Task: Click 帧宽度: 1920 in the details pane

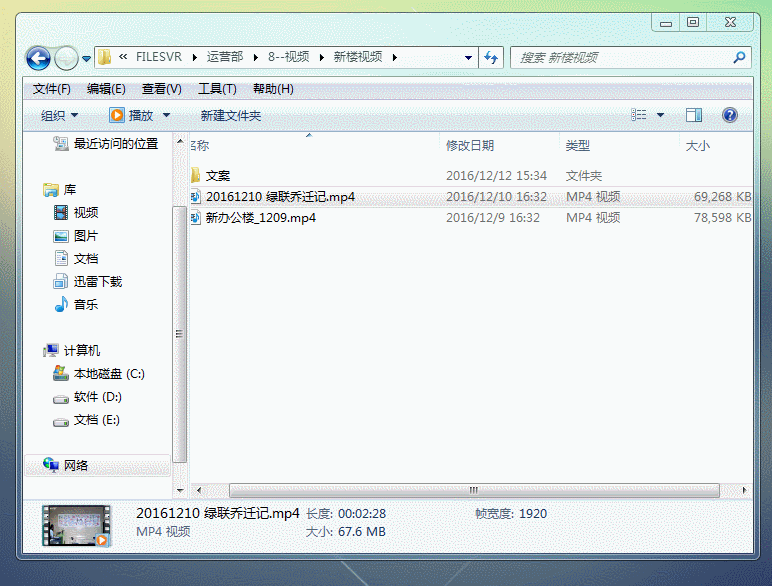Action: point(511,514)
